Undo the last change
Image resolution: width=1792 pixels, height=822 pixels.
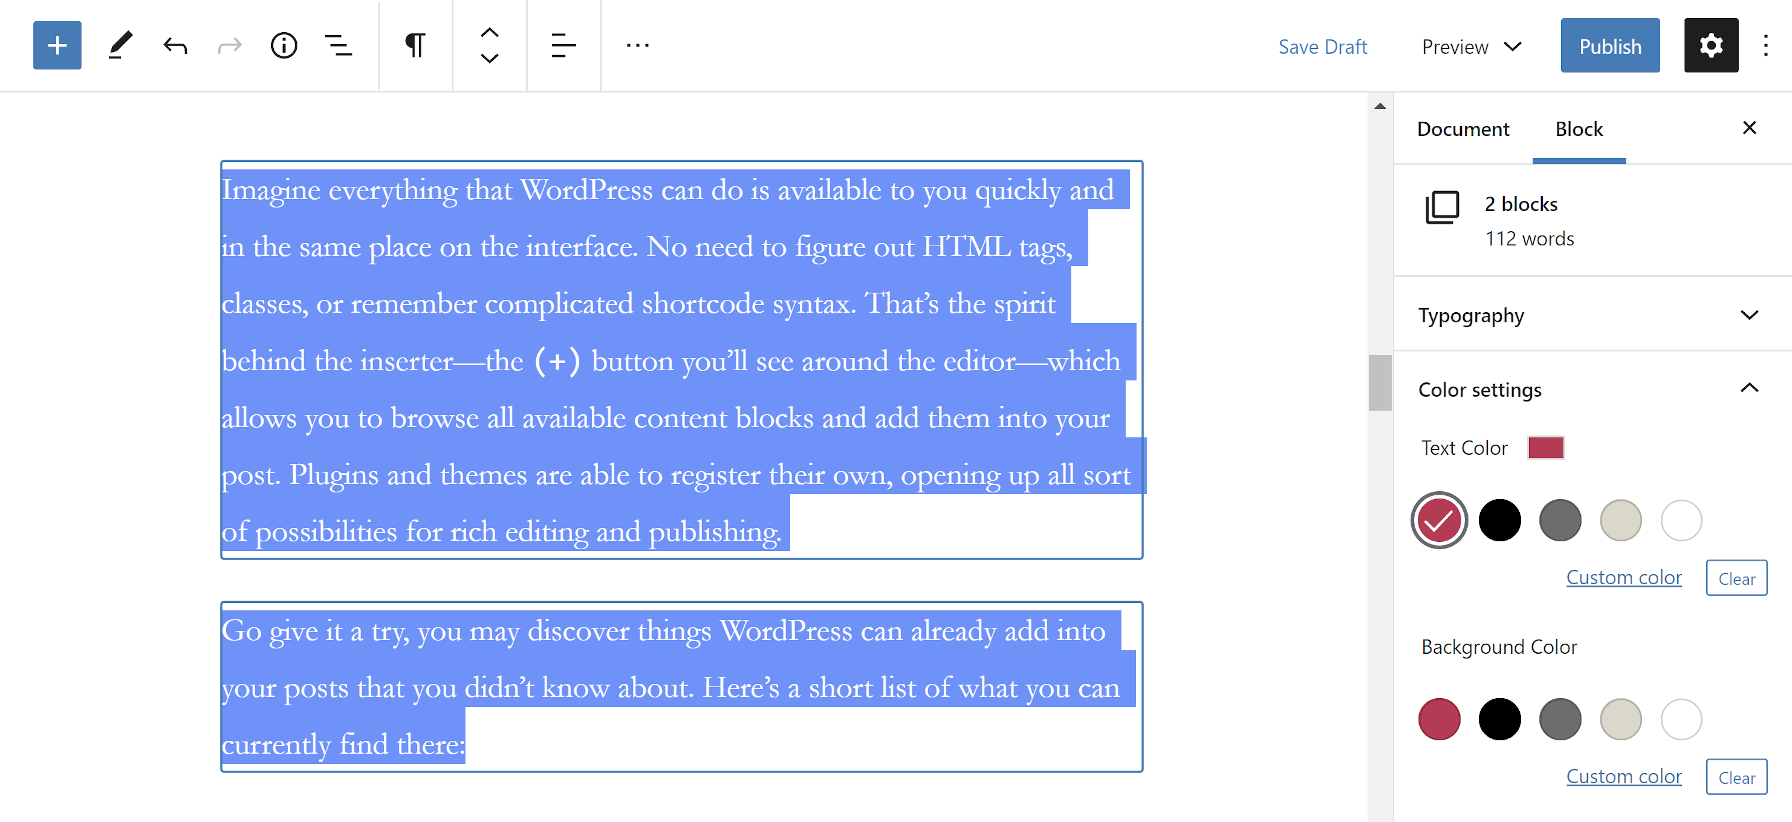pyautogui.click(x=175, y=46)
